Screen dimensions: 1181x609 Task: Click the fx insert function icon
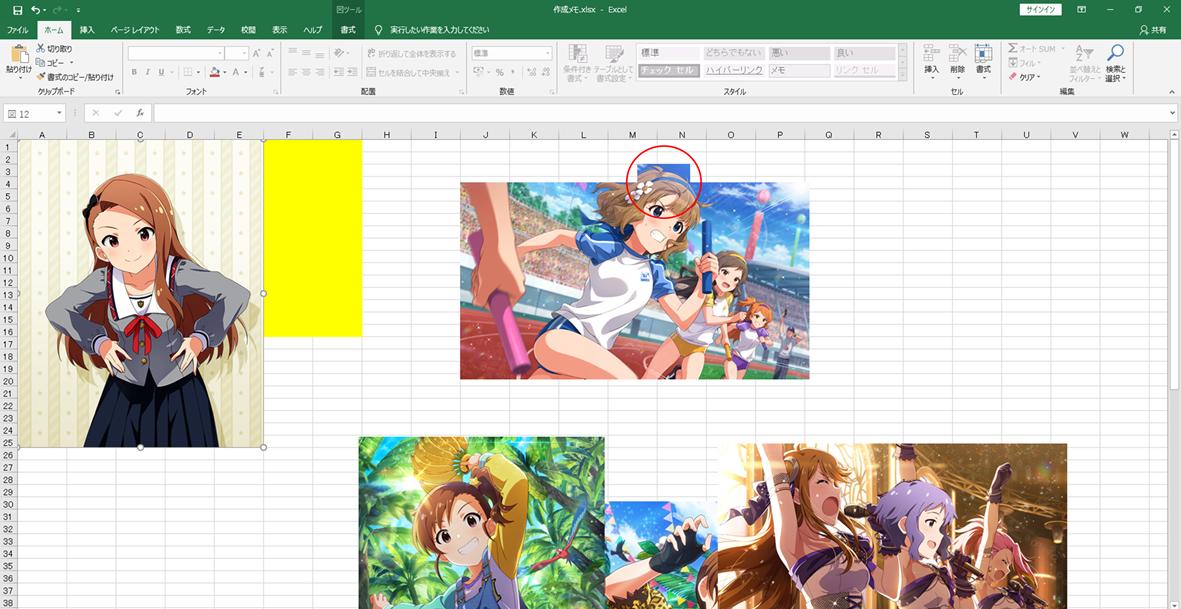[140, 113]
